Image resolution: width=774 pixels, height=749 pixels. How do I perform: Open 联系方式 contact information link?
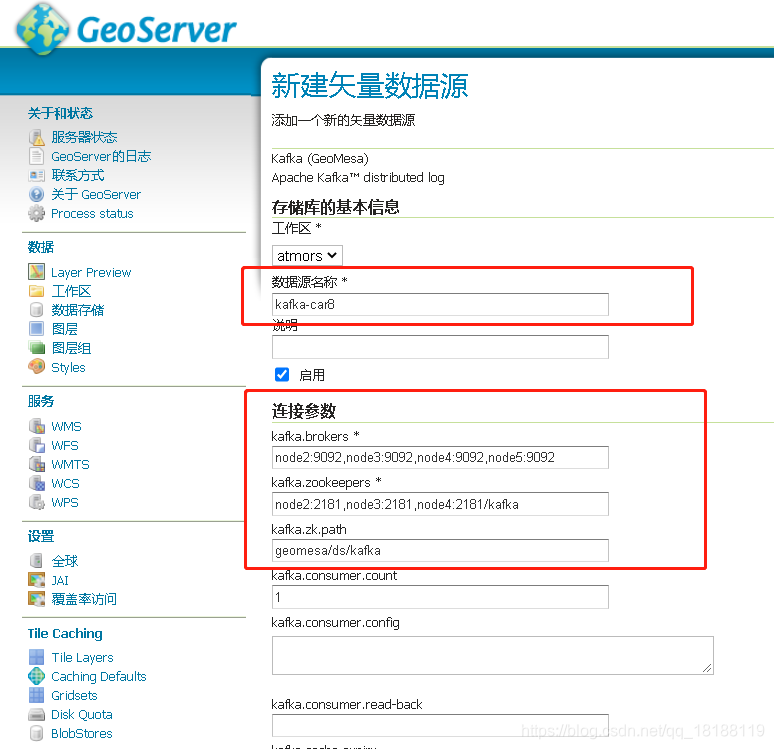[x=77, y=175]
